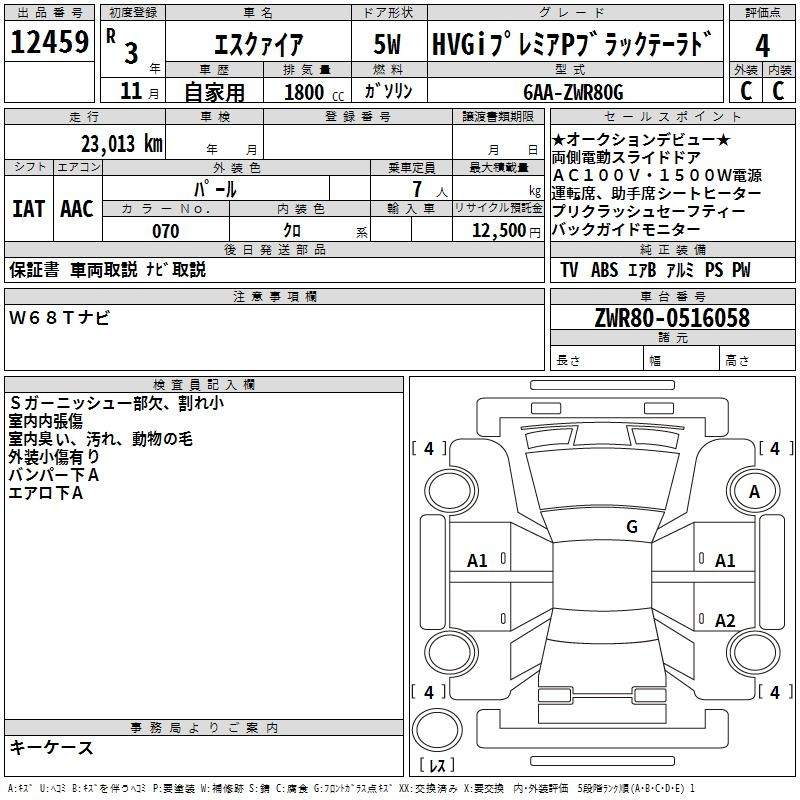The height and width of the screenshot is (800, 800).
Task: Click registration year R 3
Action: [122, 46]
